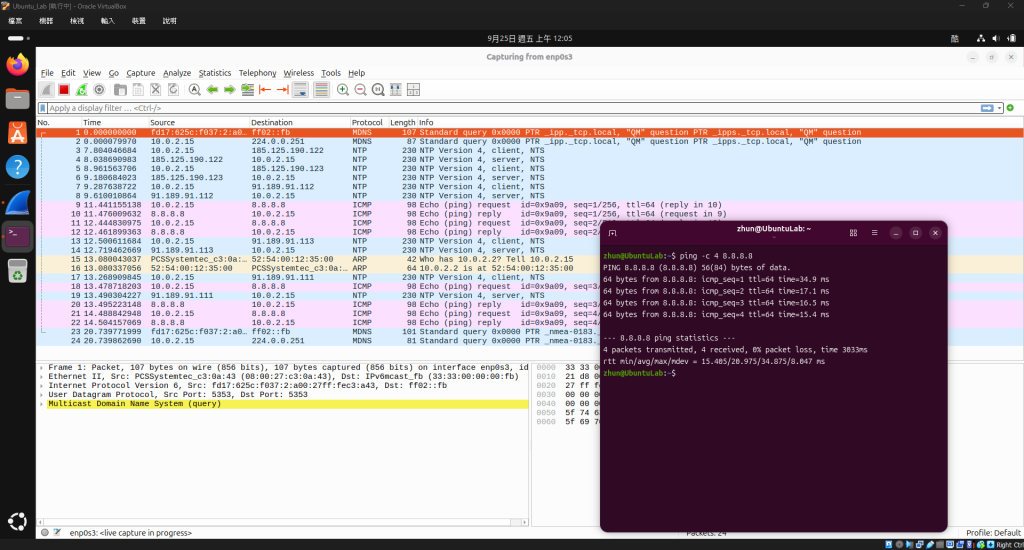Click the display filter bookmark icon
This screenshot has height=550, width=1024.
coord(43,108)
